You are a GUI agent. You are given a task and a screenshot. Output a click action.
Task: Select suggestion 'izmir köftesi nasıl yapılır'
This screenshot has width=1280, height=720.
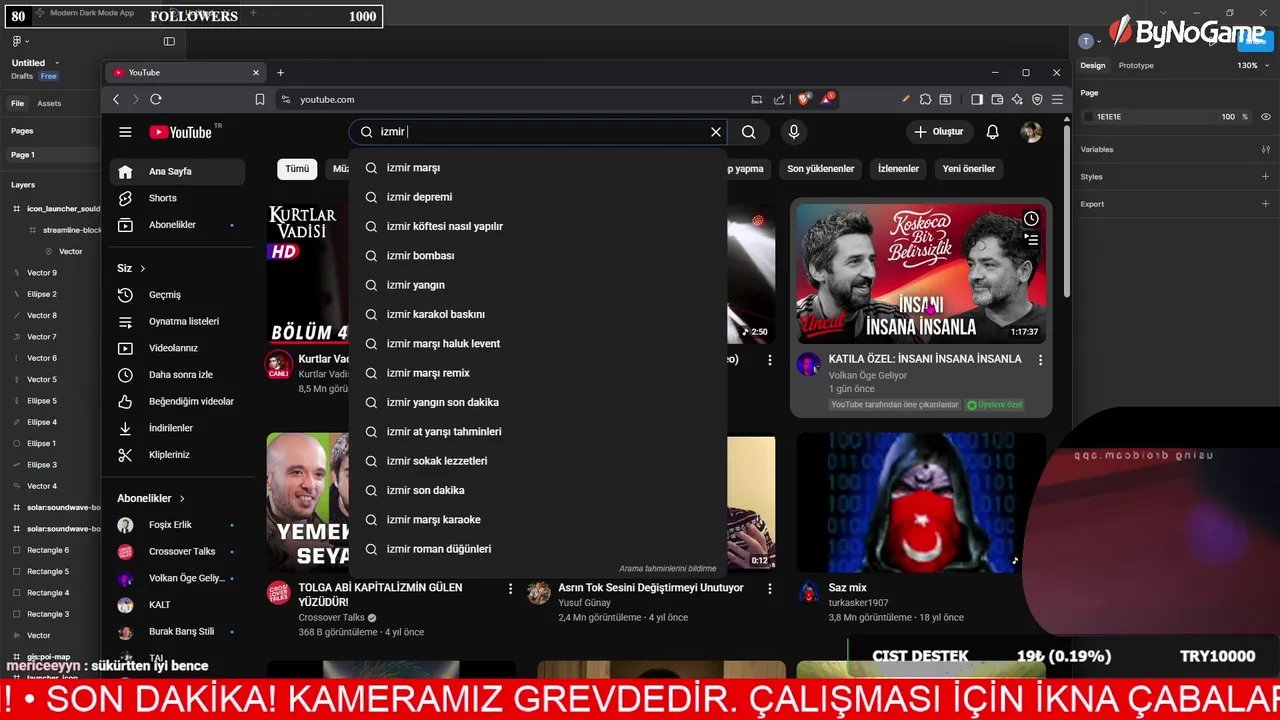538,226
